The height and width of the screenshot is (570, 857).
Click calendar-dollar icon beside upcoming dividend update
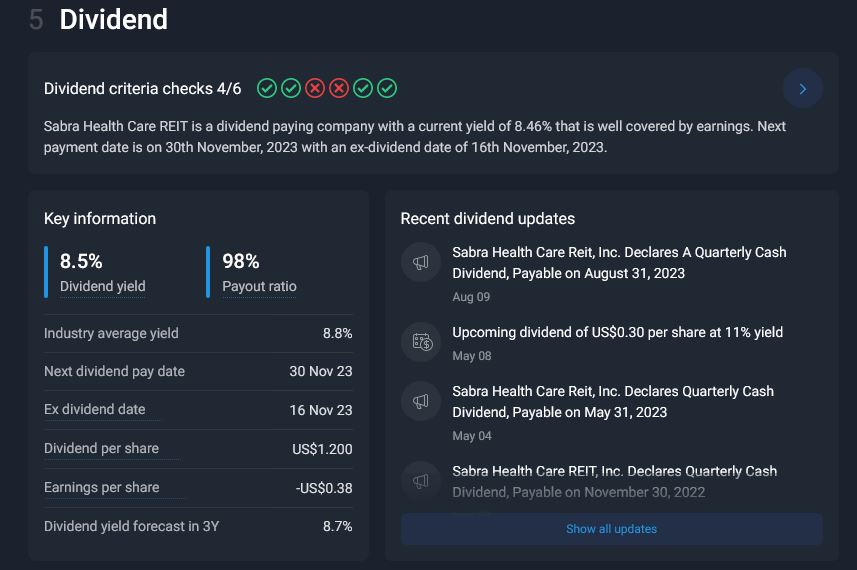420,342
